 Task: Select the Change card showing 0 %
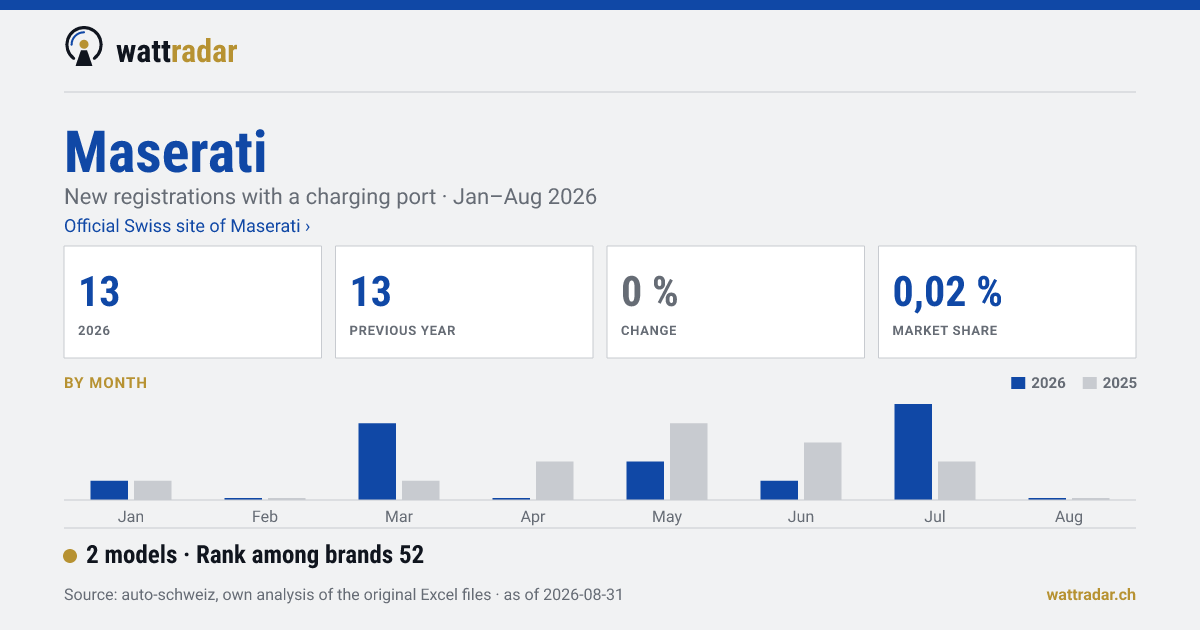[x=735, y=302]
